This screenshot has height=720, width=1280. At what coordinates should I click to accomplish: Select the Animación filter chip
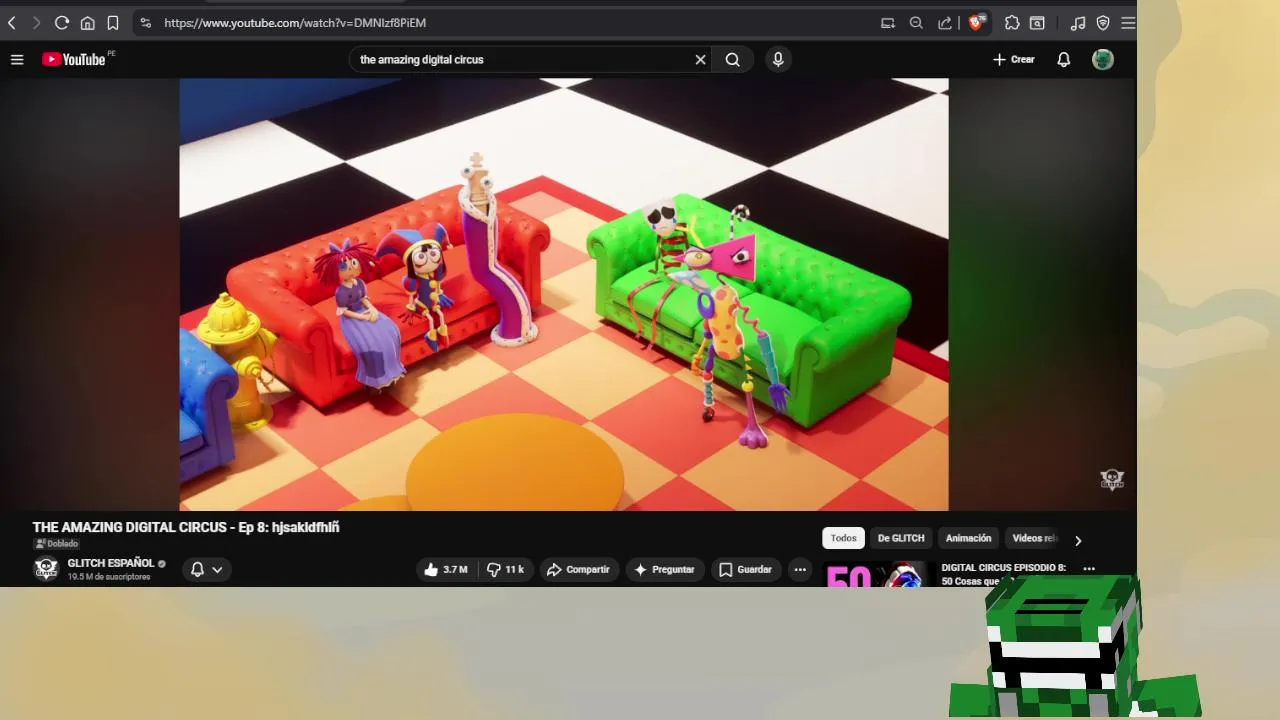pos(969,538)
